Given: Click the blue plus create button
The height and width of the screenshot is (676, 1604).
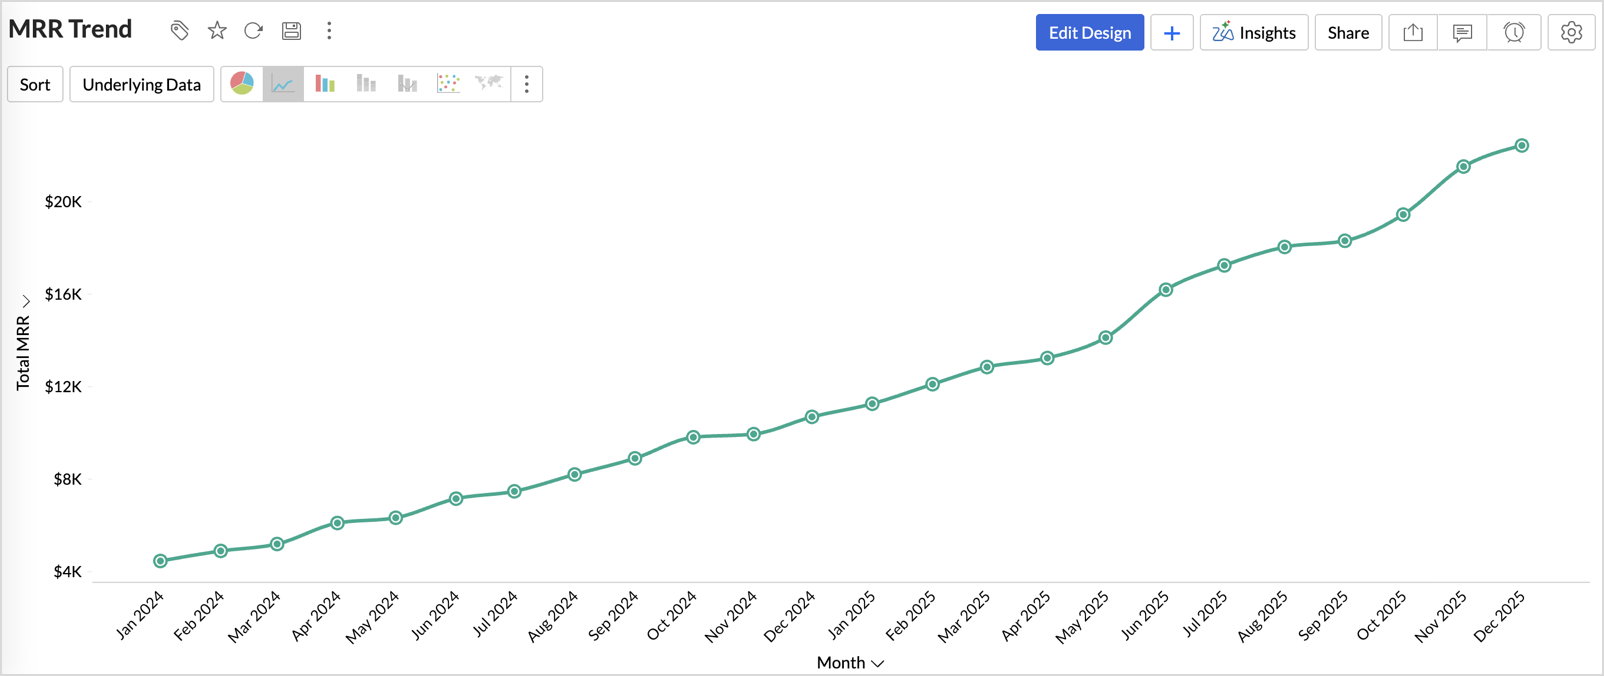Looking at the screenshot, I should click(x=1171, y=33).
